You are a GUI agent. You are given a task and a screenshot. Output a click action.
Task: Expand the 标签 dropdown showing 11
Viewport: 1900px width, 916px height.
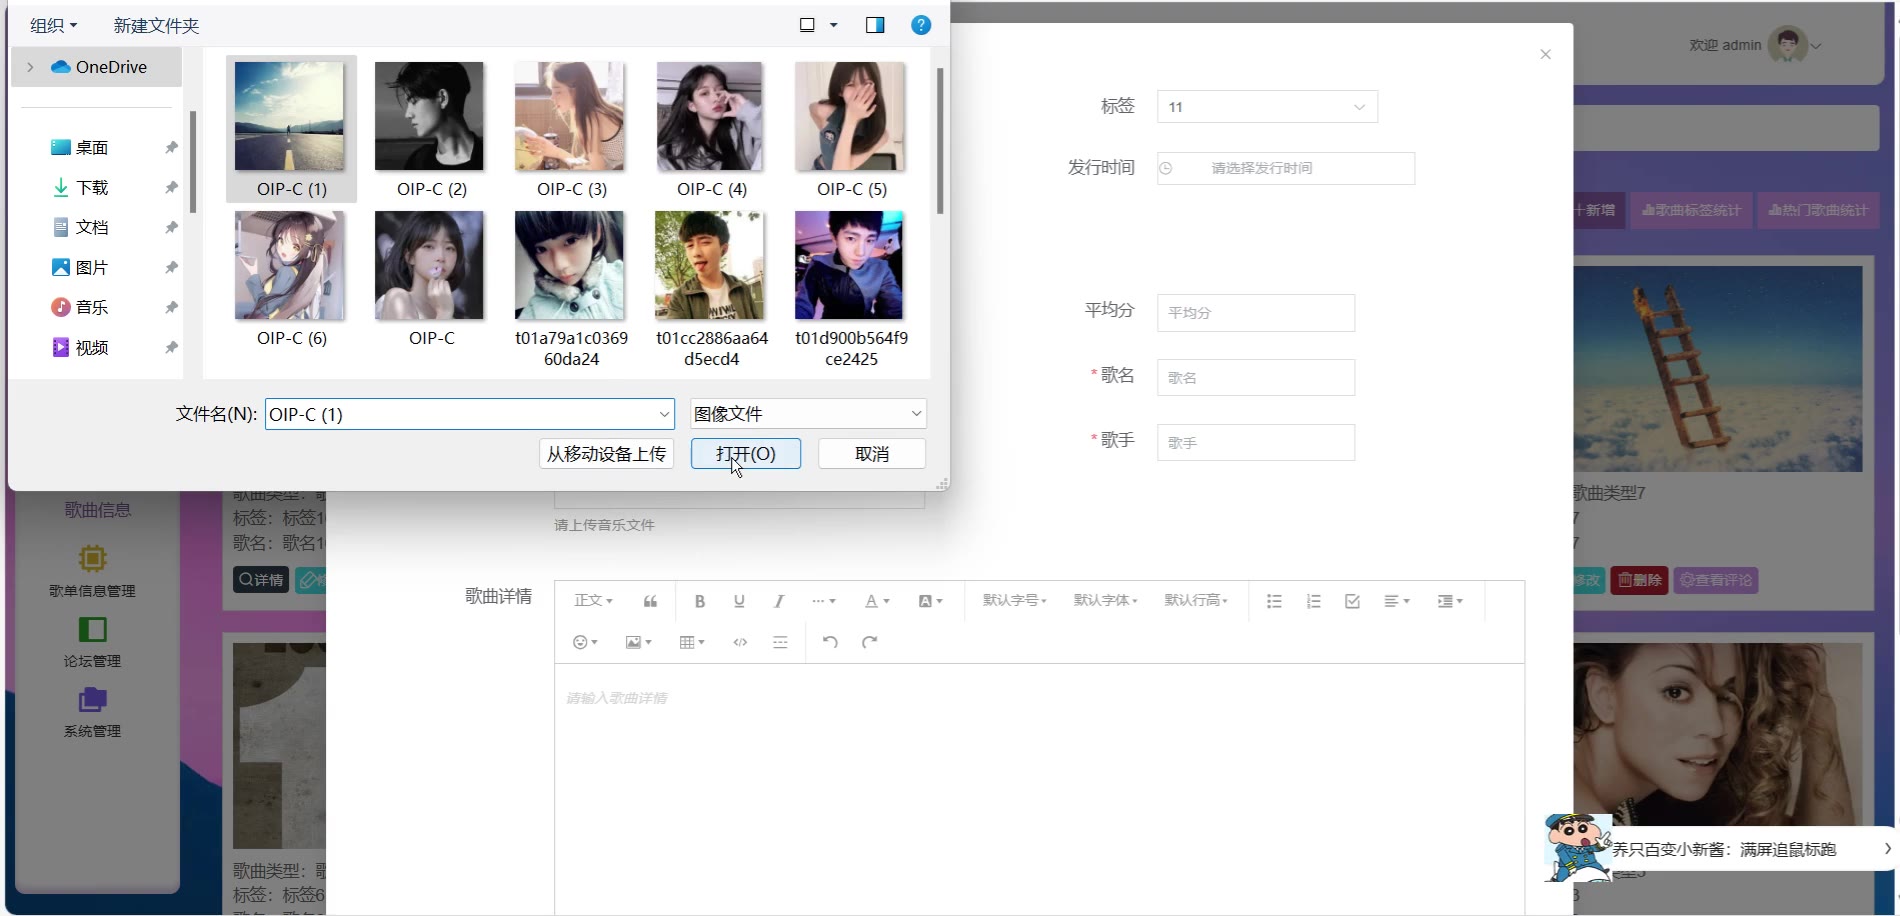pyautogui.click(x=1266, y=107)
